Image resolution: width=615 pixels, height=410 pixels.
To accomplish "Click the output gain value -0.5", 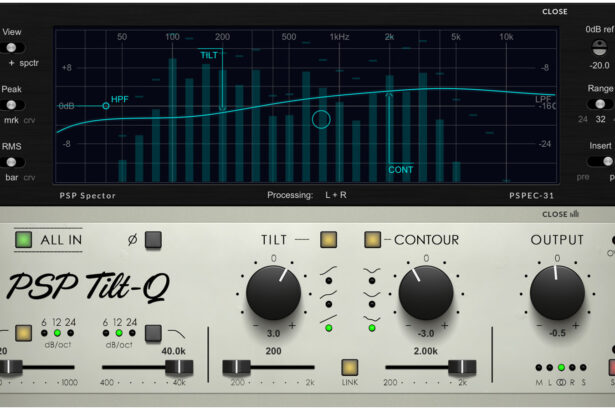I will [x=557, y=333].
